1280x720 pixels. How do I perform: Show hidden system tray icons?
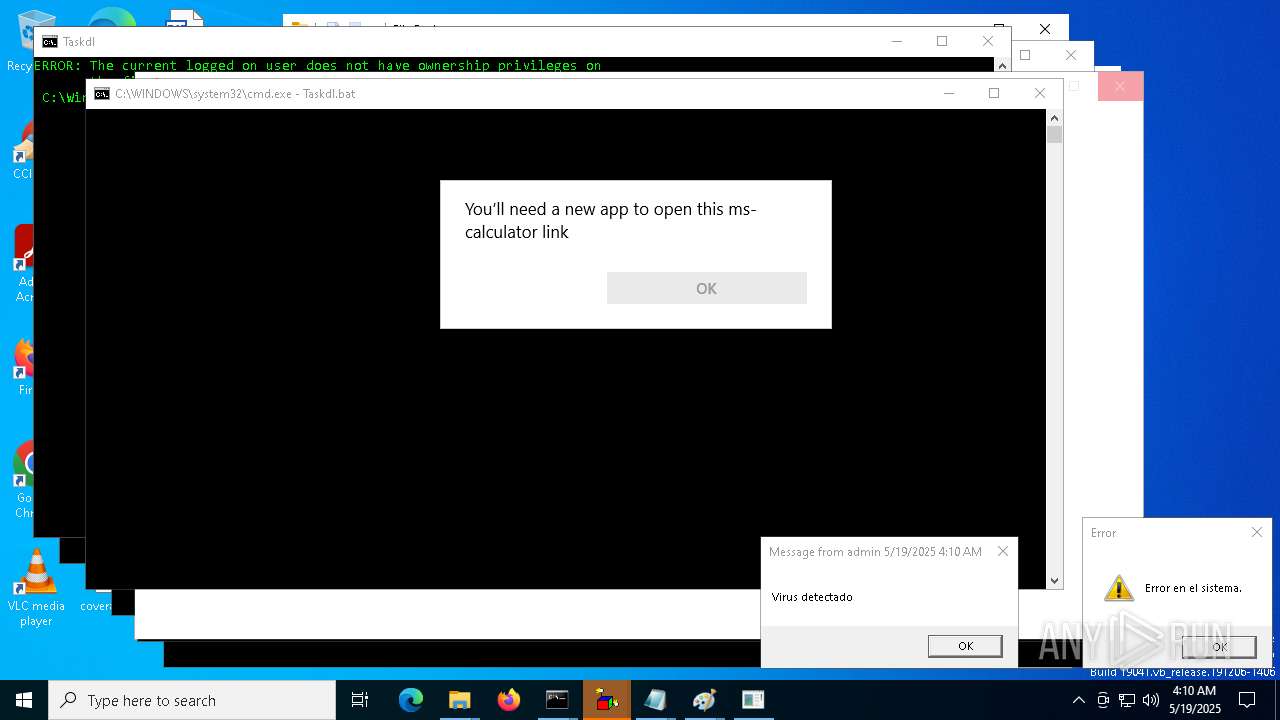tap(1078, 700)
